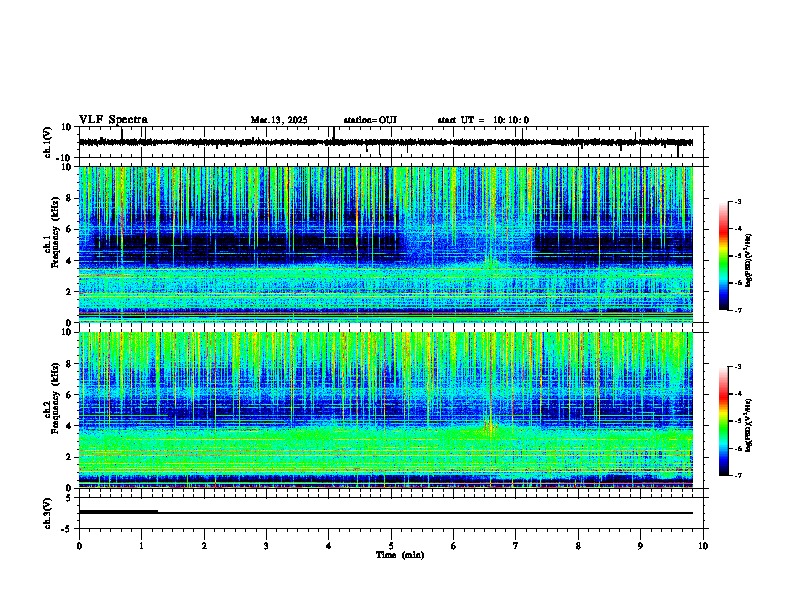Click time axis tick label "4"
Screen dimensions: 792x612
(329, 546)
